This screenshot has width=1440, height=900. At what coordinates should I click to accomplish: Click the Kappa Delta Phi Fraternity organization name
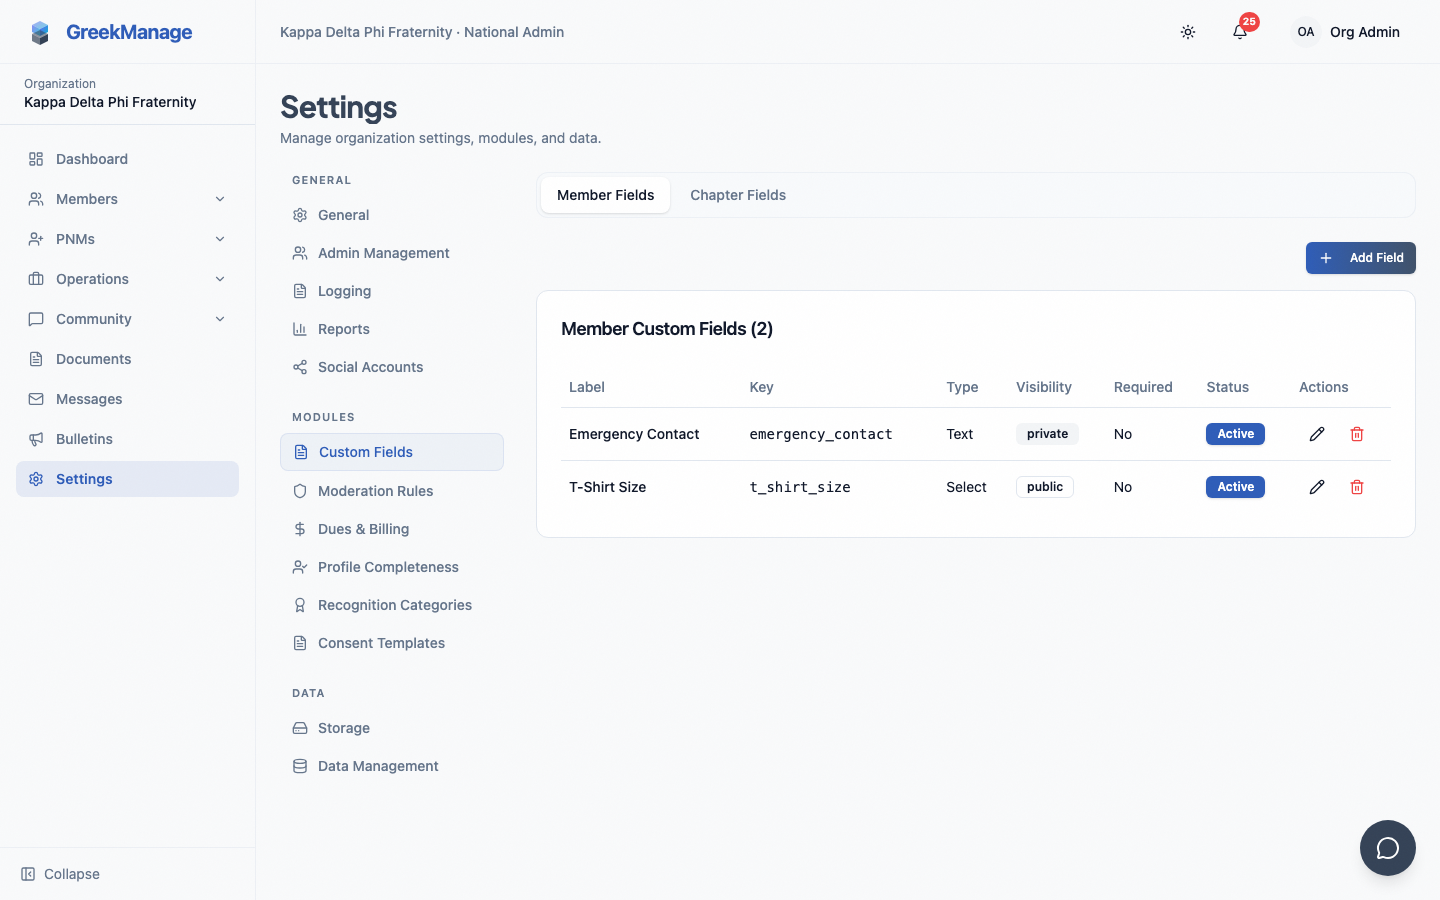[110, 102]
